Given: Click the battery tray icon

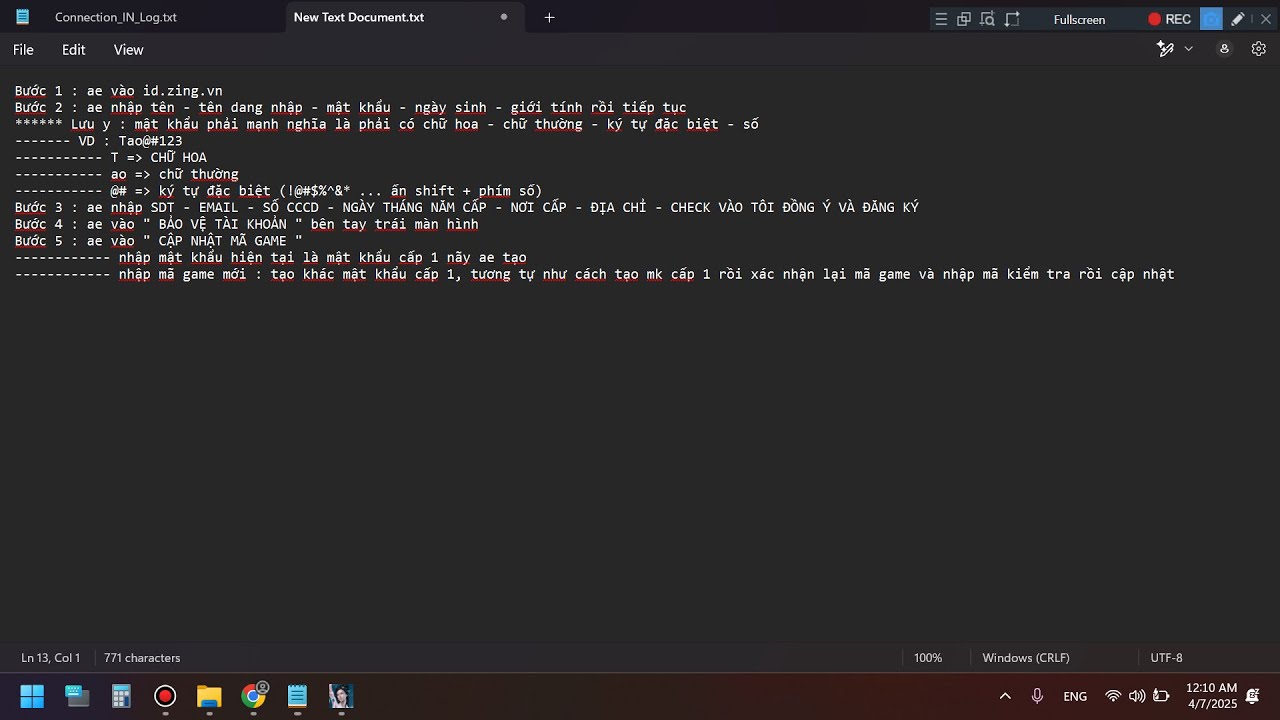Looking at the screenshot, I should point(1161,696).
